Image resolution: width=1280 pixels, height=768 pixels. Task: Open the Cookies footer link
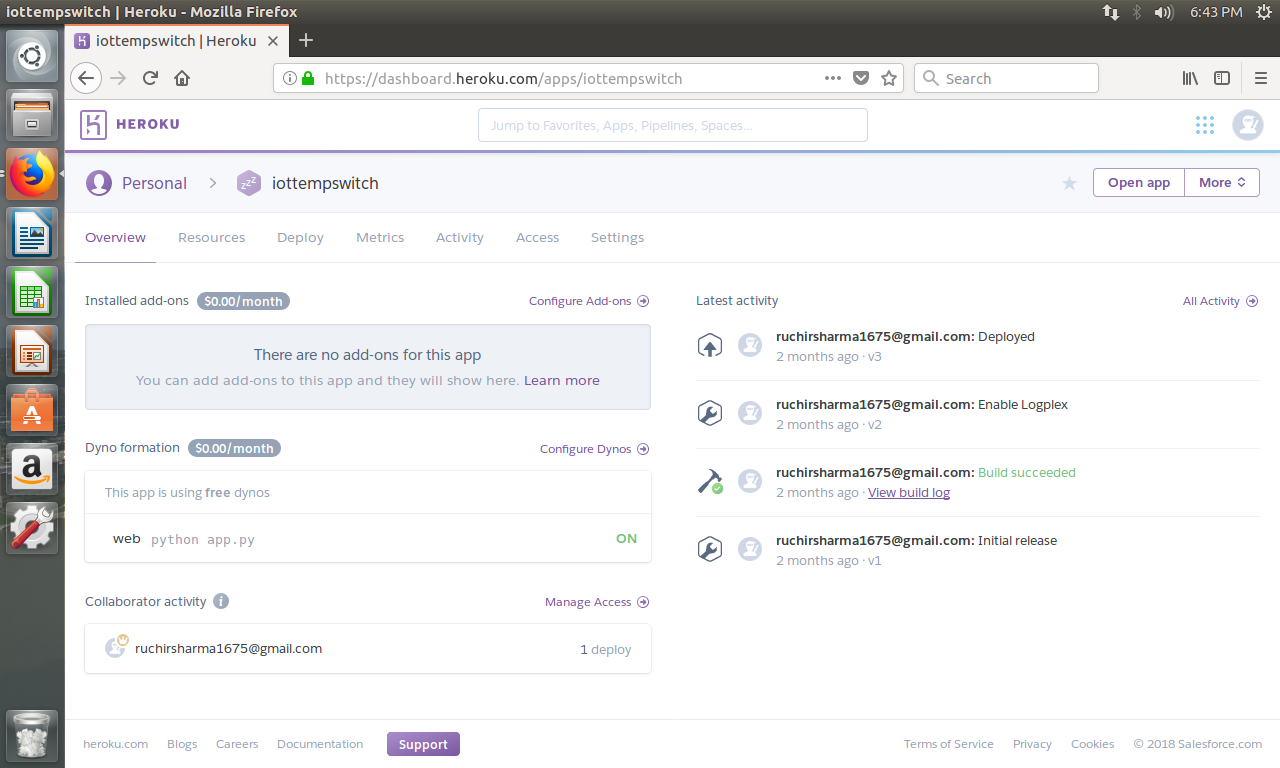point(1093,744)
